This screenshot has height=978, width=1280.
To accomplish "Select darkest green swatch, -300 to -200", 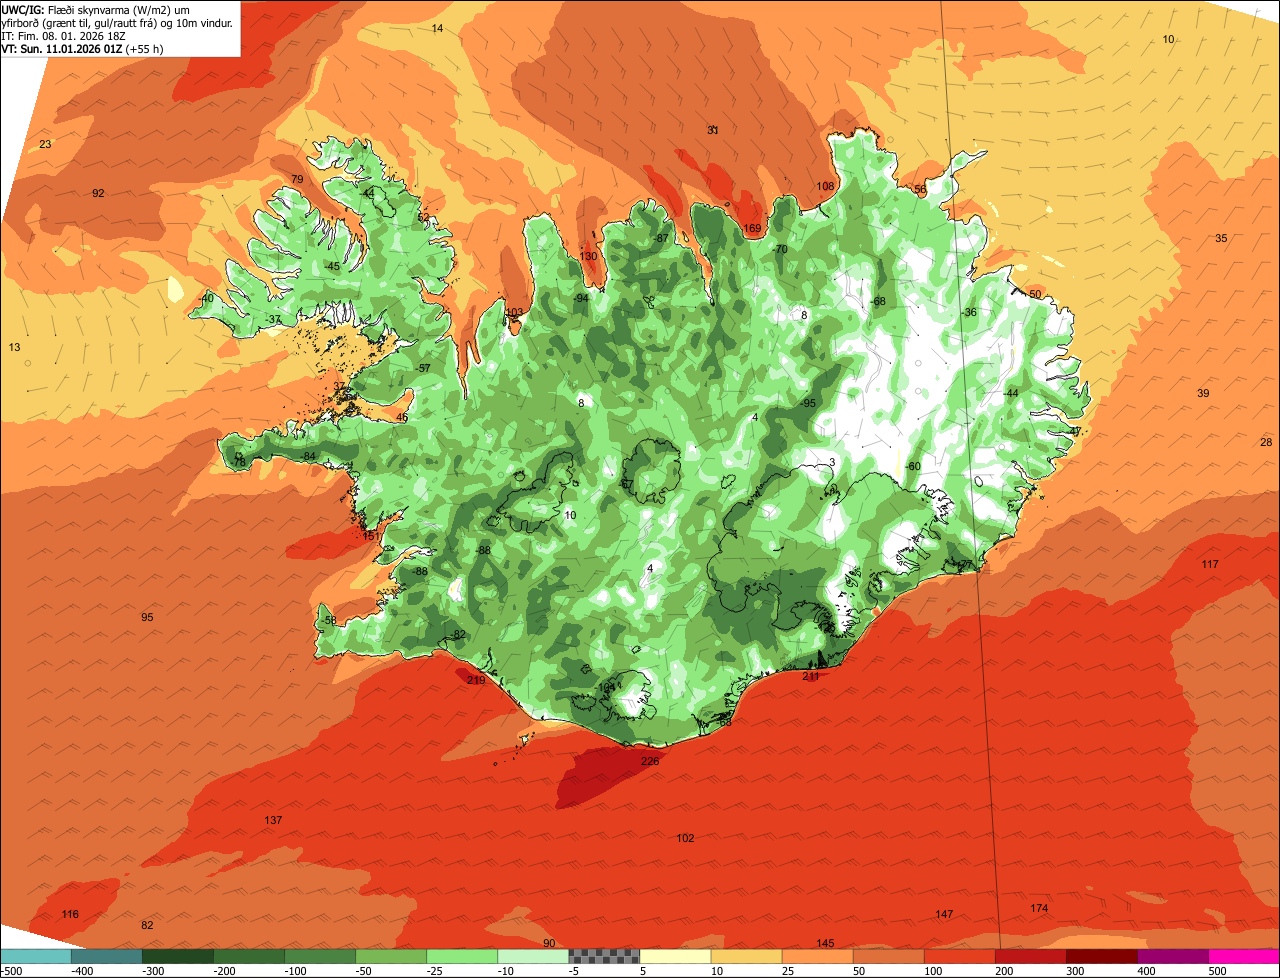I will (178, 956).
